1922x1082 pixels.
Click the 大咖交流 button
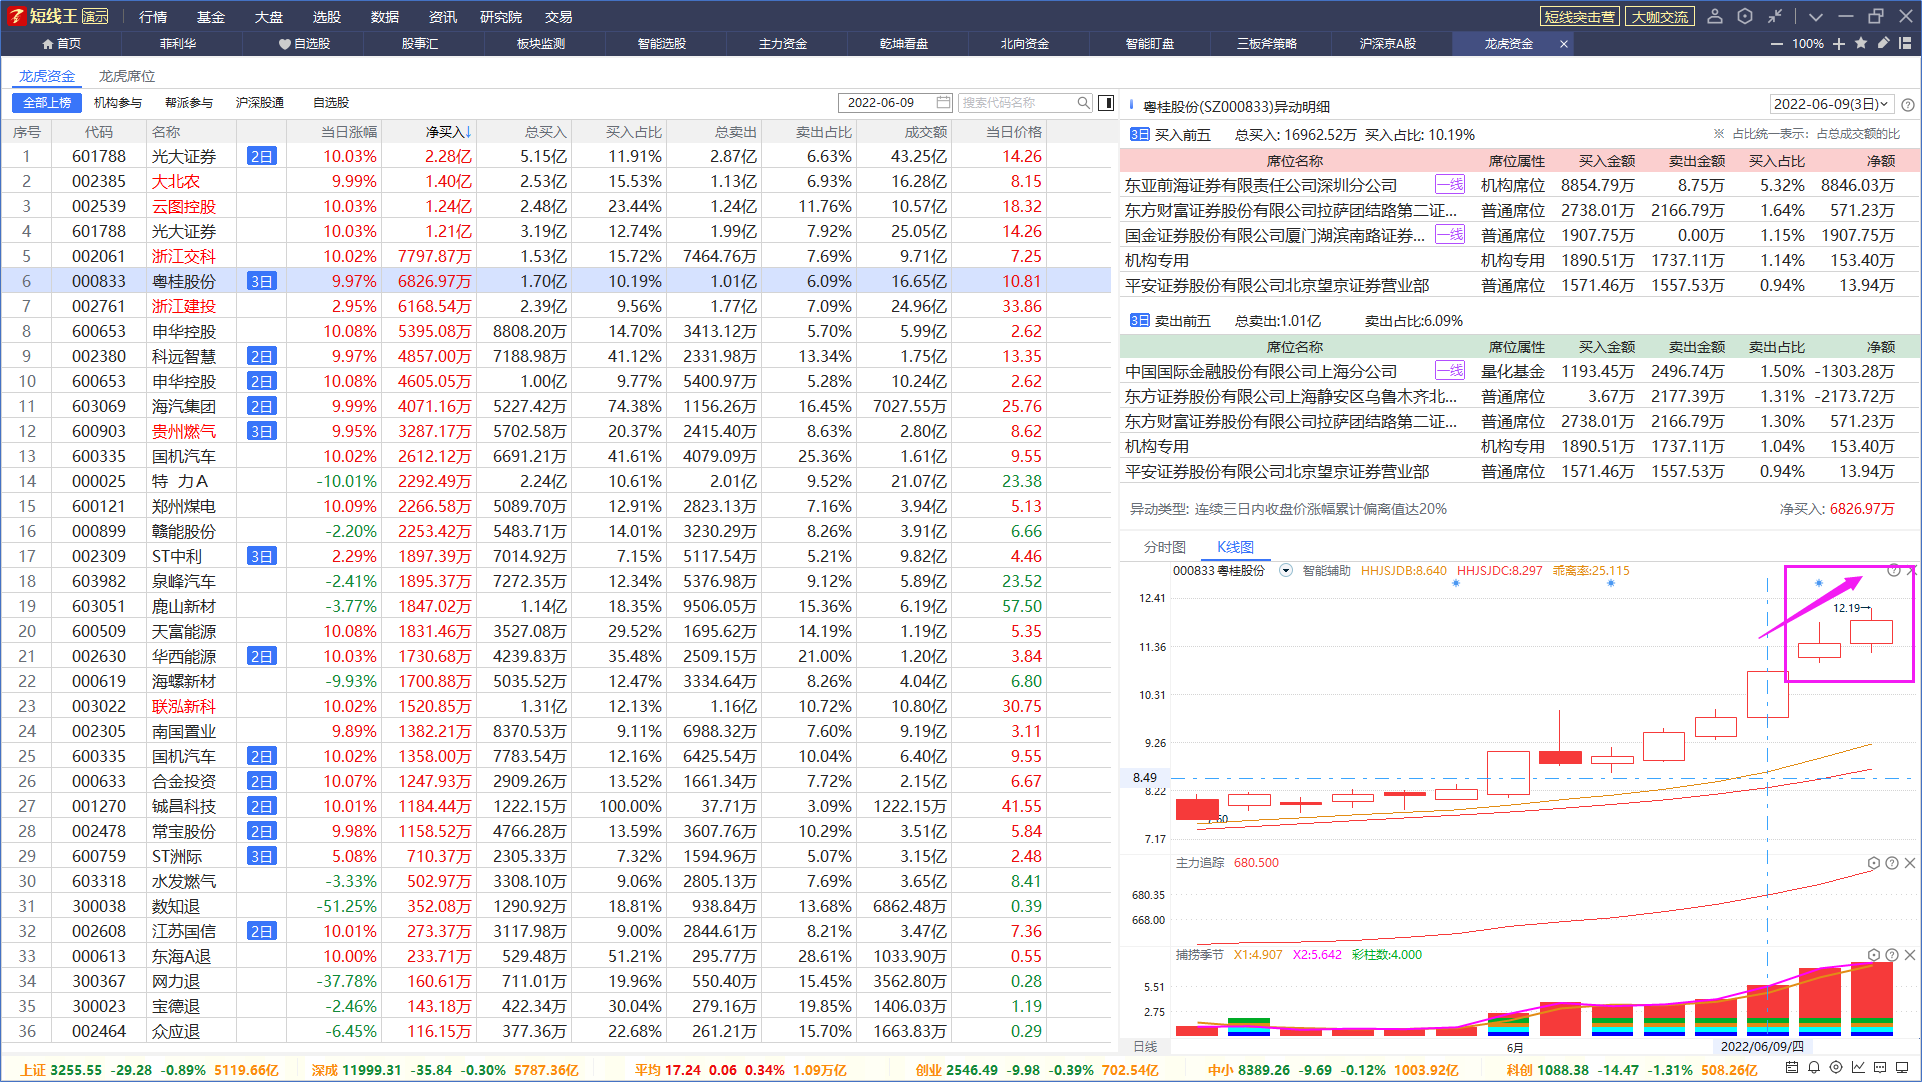pos(1660,17)
